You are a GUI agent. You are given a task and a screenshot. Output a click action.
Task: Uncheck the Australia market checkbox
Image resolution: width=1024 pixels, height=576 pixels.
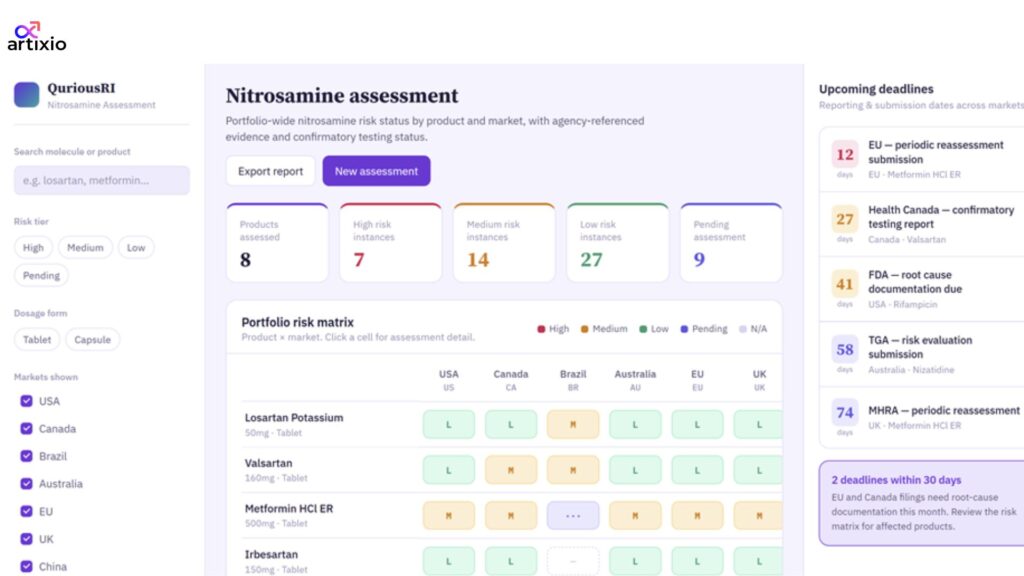point(26,483)
